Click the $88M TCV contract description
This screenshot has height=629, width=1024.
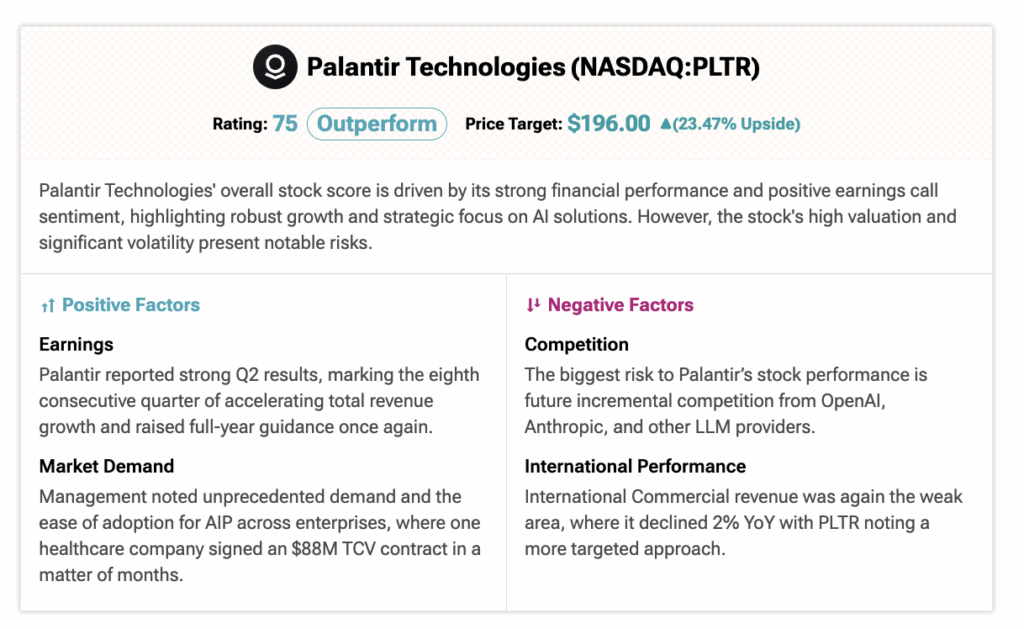coord(259,536)
